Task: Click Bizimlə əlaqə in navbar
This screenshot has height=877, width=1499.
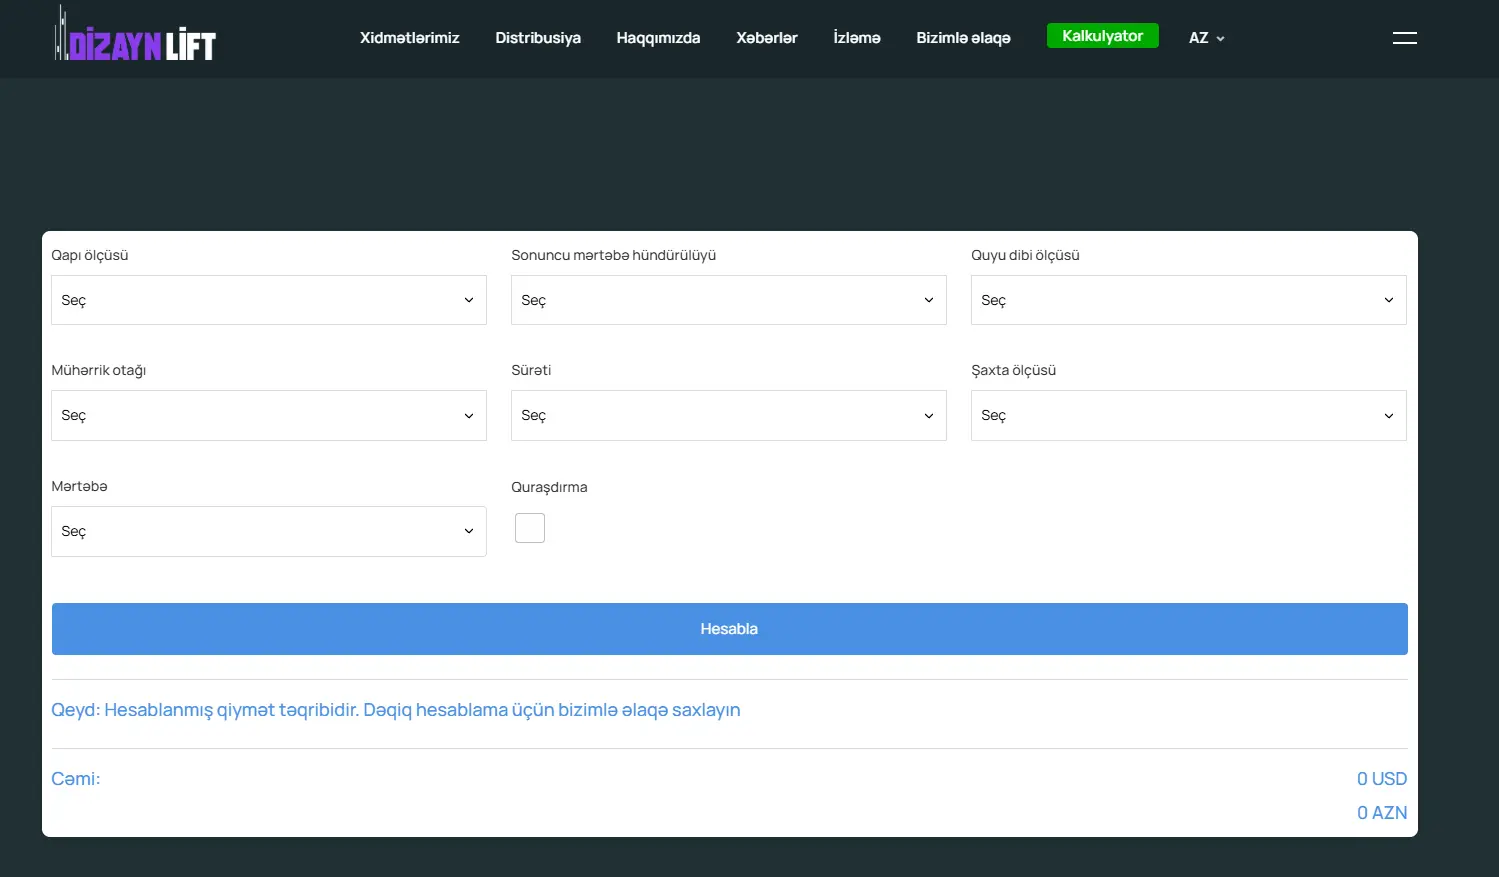Action: [963, 38]
